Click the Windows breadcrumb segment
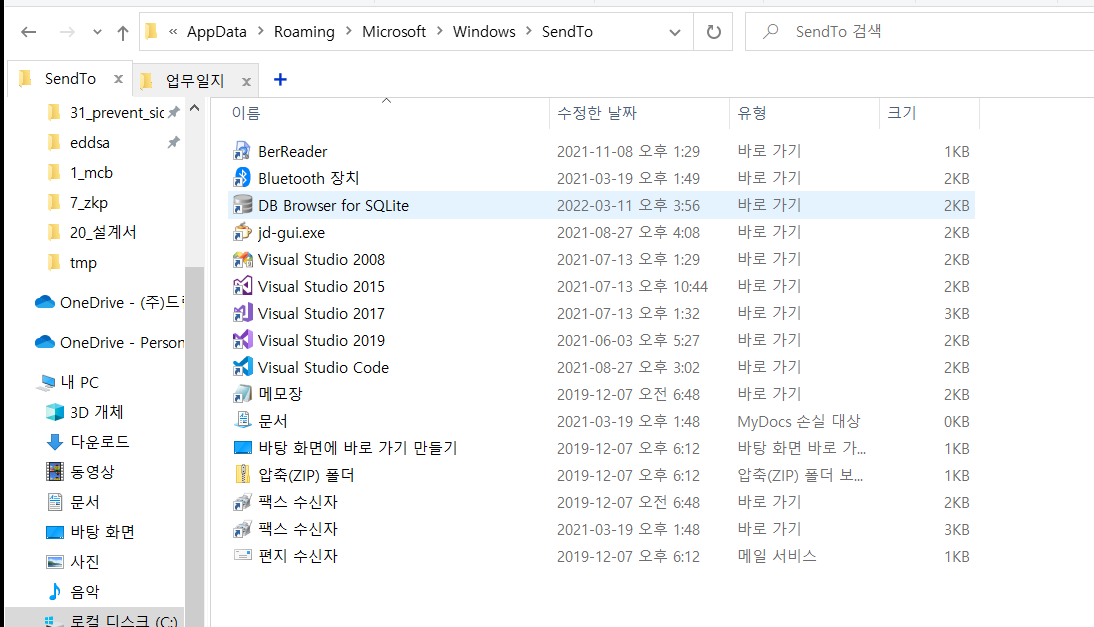This screenshot has height=627, width=1094. coord(484,32)
